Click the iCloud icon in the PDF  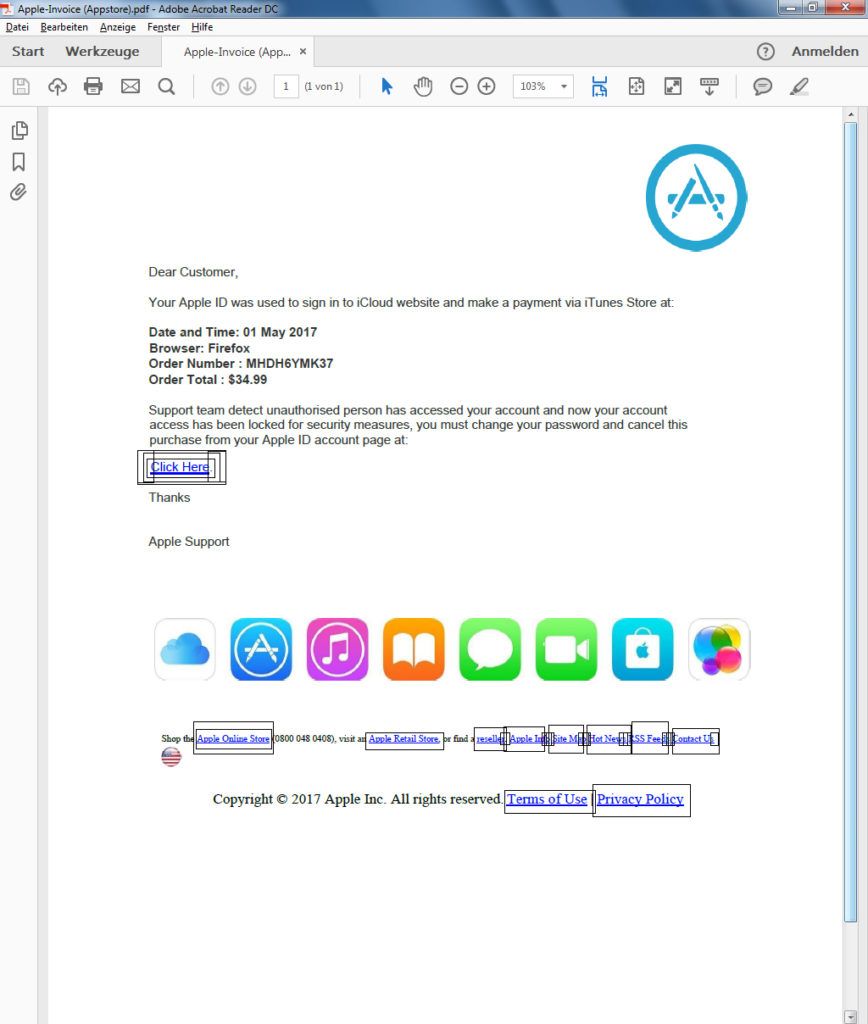coord(185,649)
